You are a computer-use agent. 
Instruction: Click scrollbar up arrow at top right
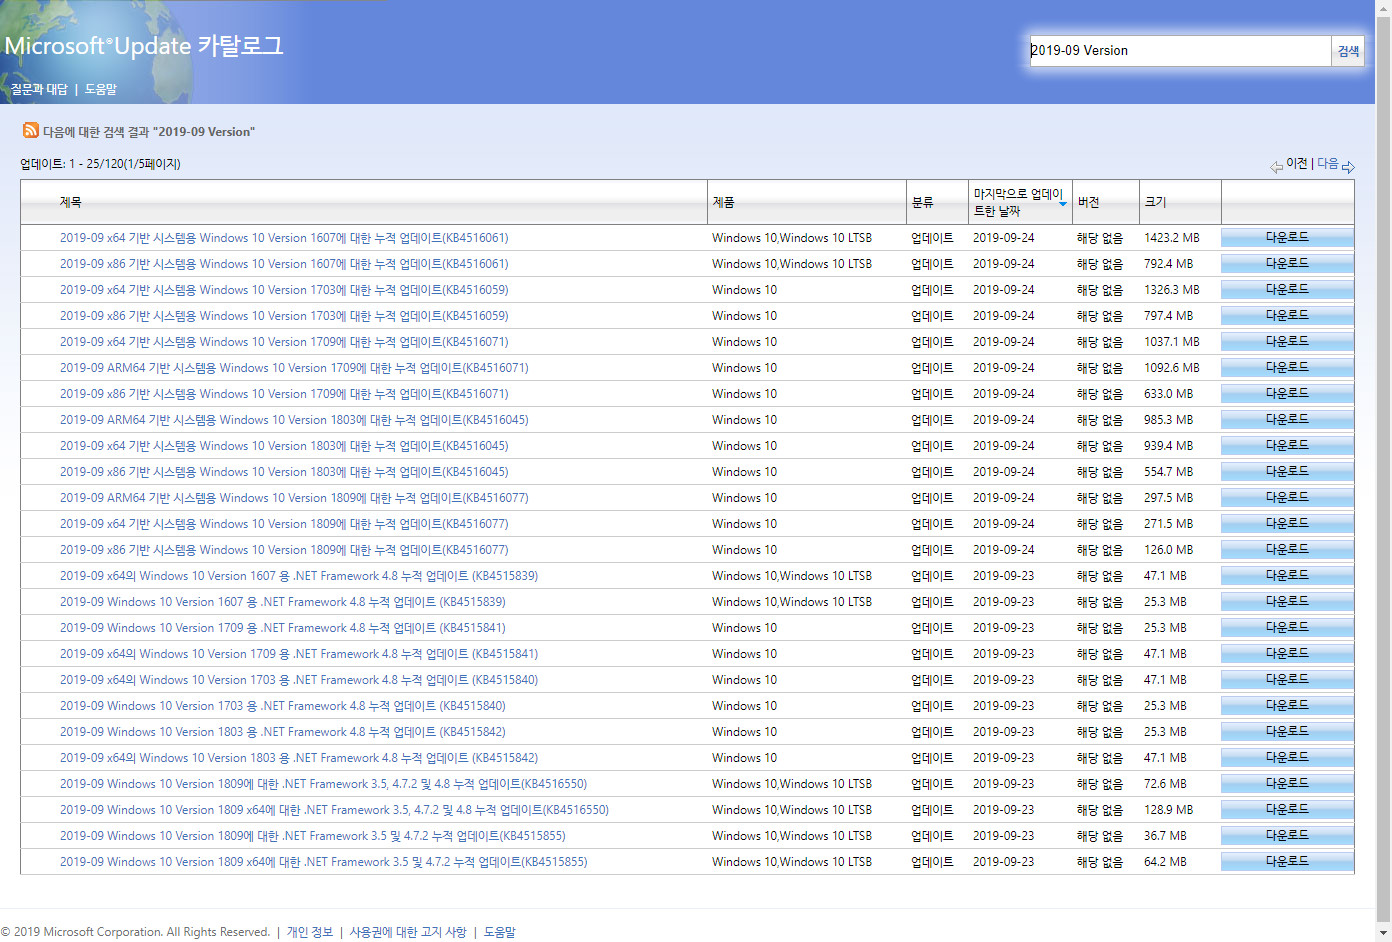coord(1384,6)
